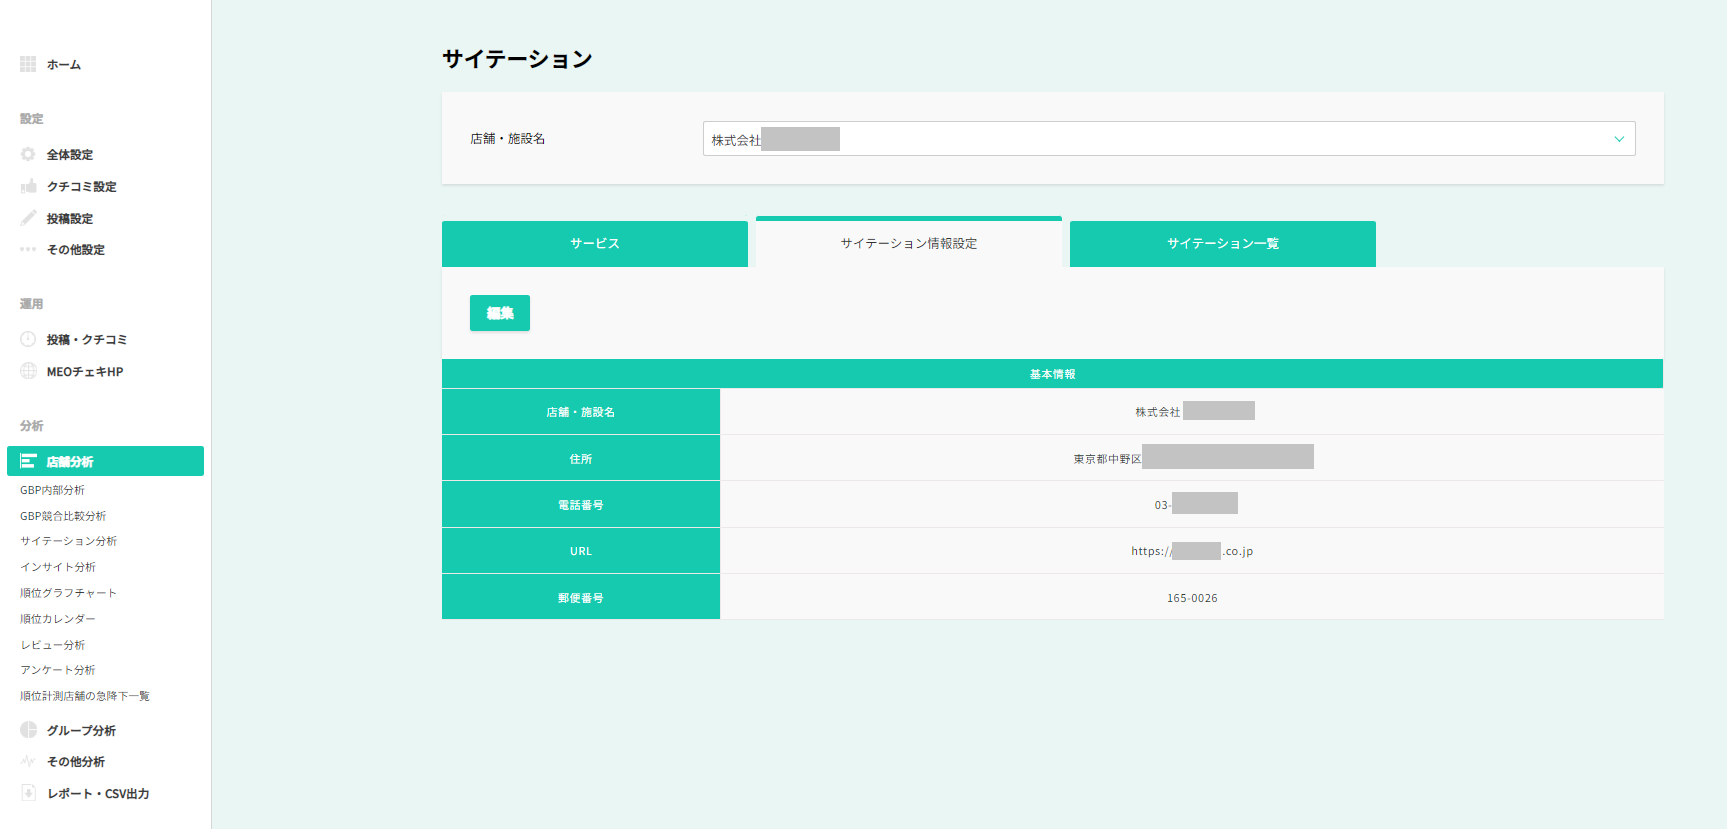Click the Home grid icon in sidebar
The width and height of the screenshot is (1727, 829).
coord(28,64)
